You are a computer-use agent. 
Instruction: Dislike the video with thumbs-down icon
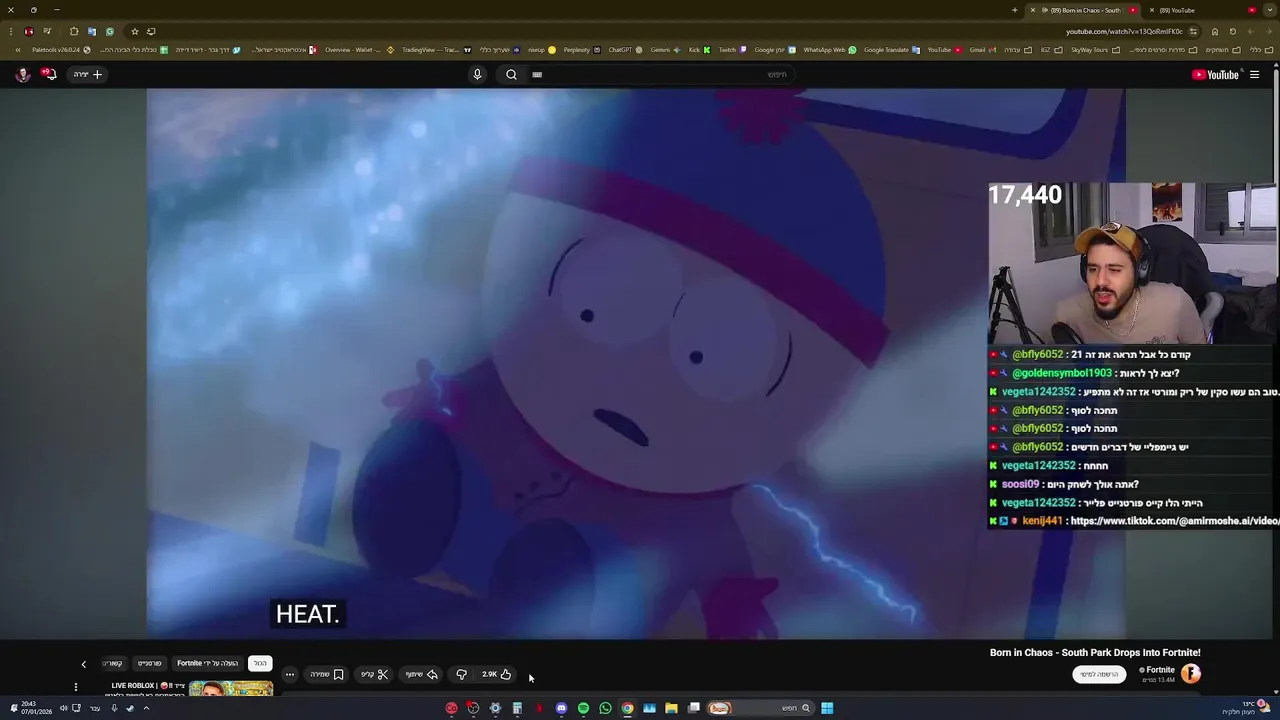coord(461,674)
